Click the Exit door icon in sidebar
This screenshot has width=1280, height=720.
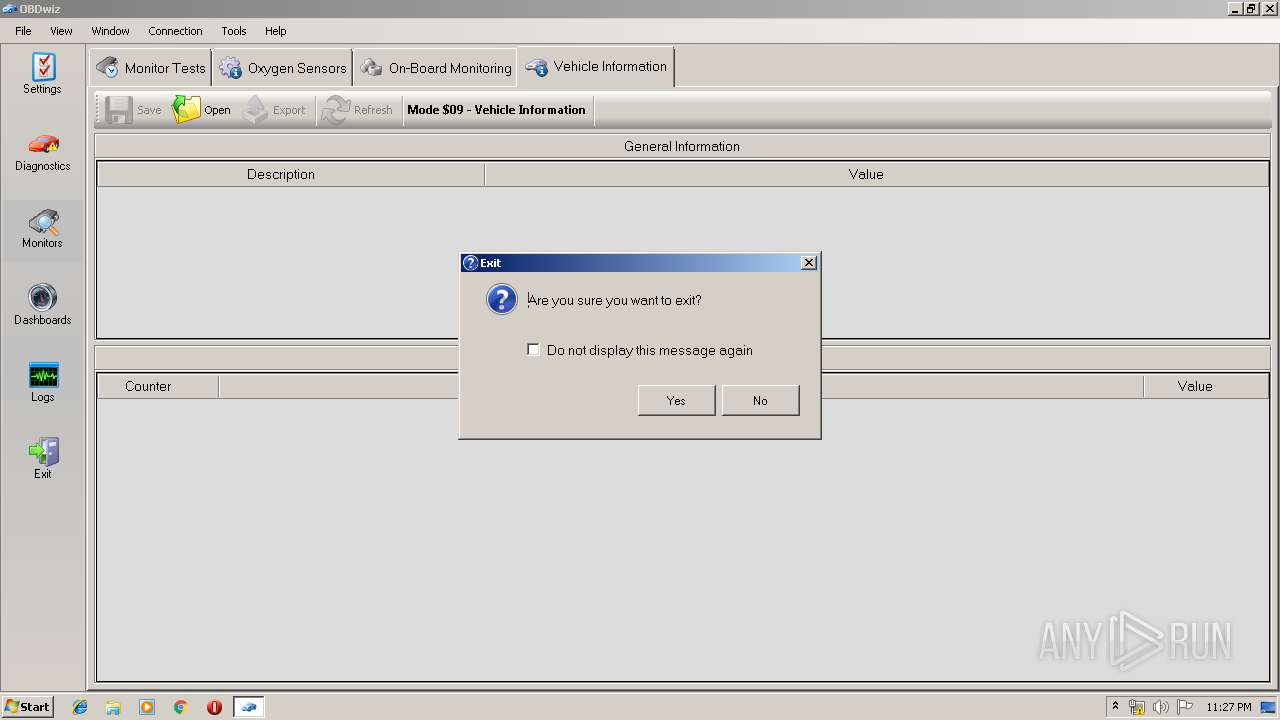(43, 459)
